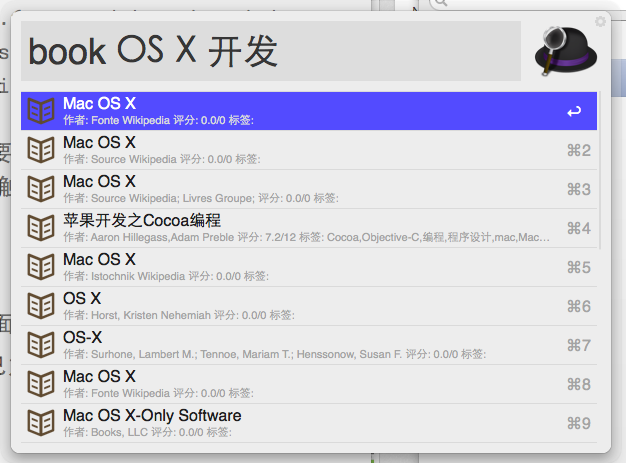Select 'Mac OS X' result labeled ⌘5
The height and width of the screenshot is (463, 626).
tap(309, 267)
